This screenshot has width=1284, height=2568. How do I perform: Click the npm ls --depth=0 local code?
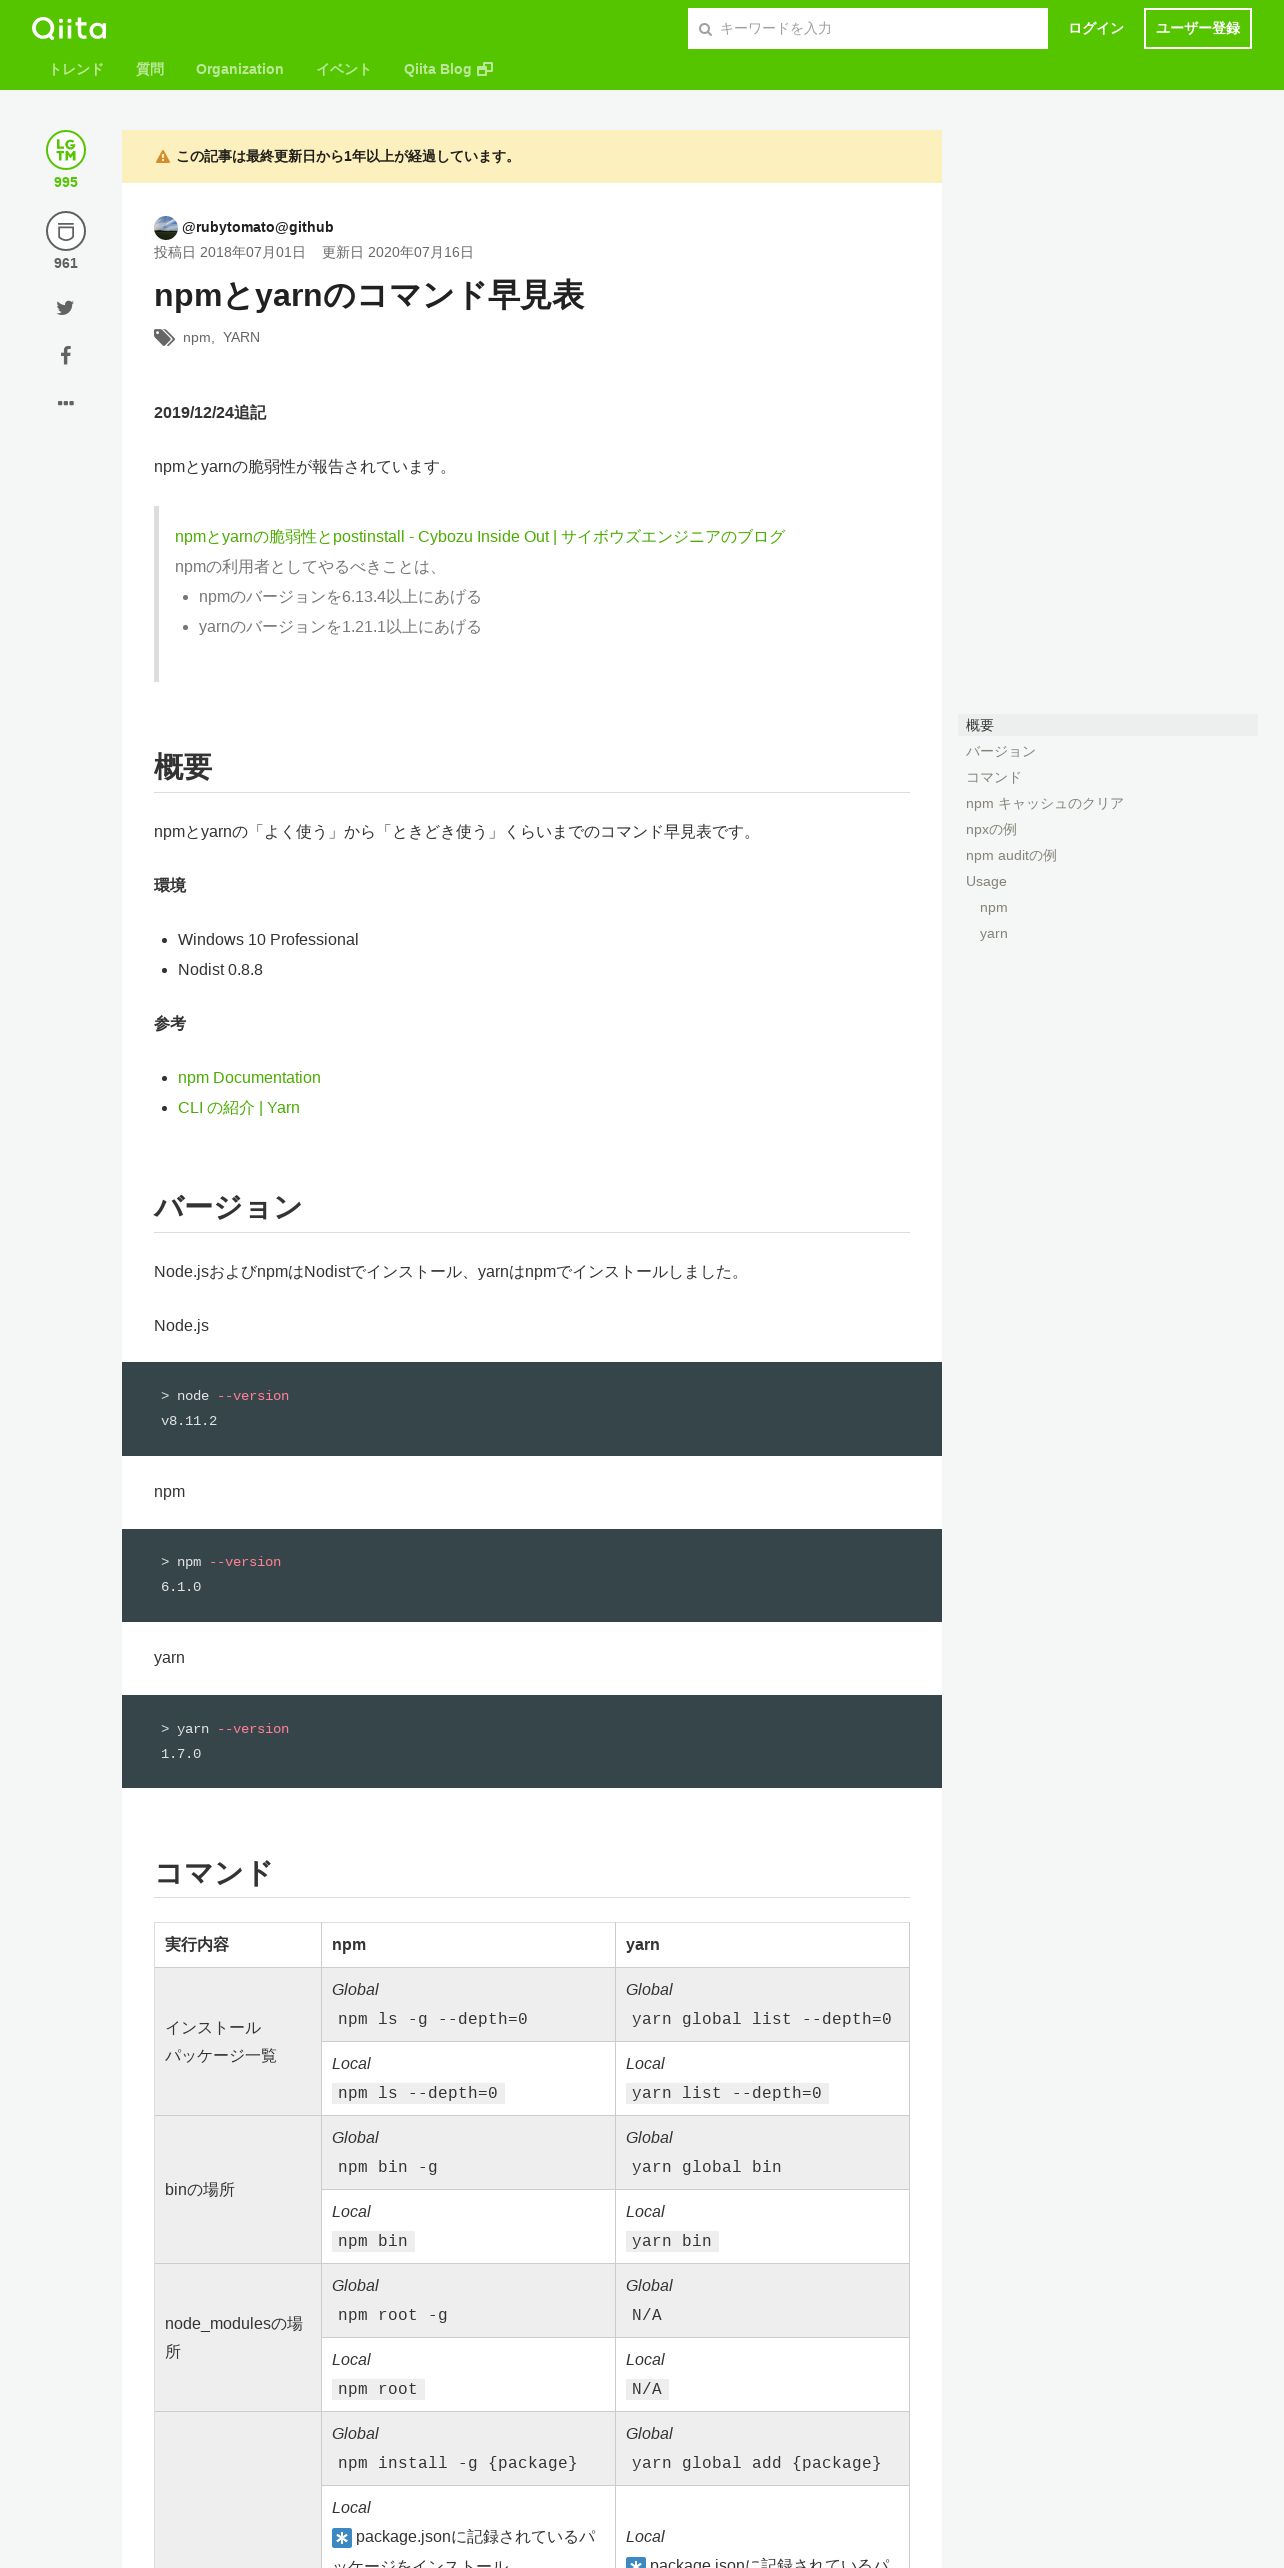tap(418, 2093)
